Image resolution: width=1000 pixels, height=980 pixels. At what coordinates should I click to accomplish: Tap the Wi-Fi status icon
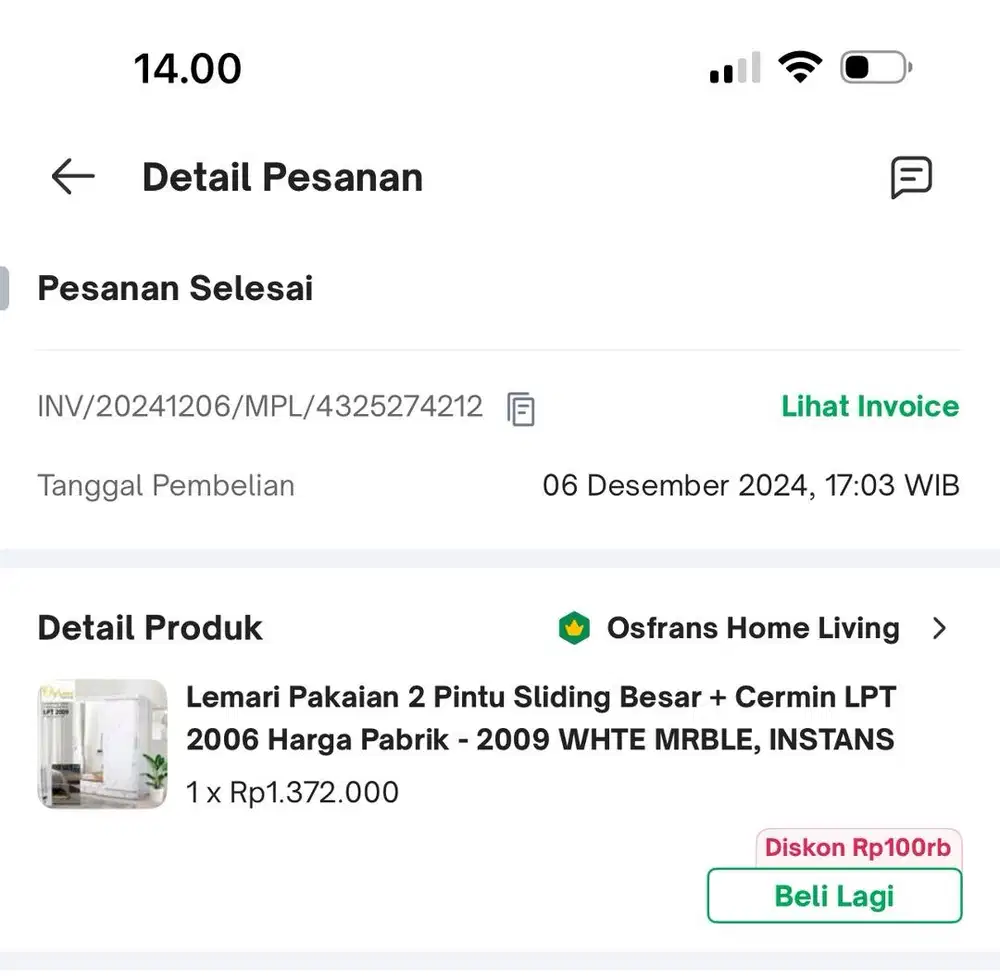pos(799,68)
